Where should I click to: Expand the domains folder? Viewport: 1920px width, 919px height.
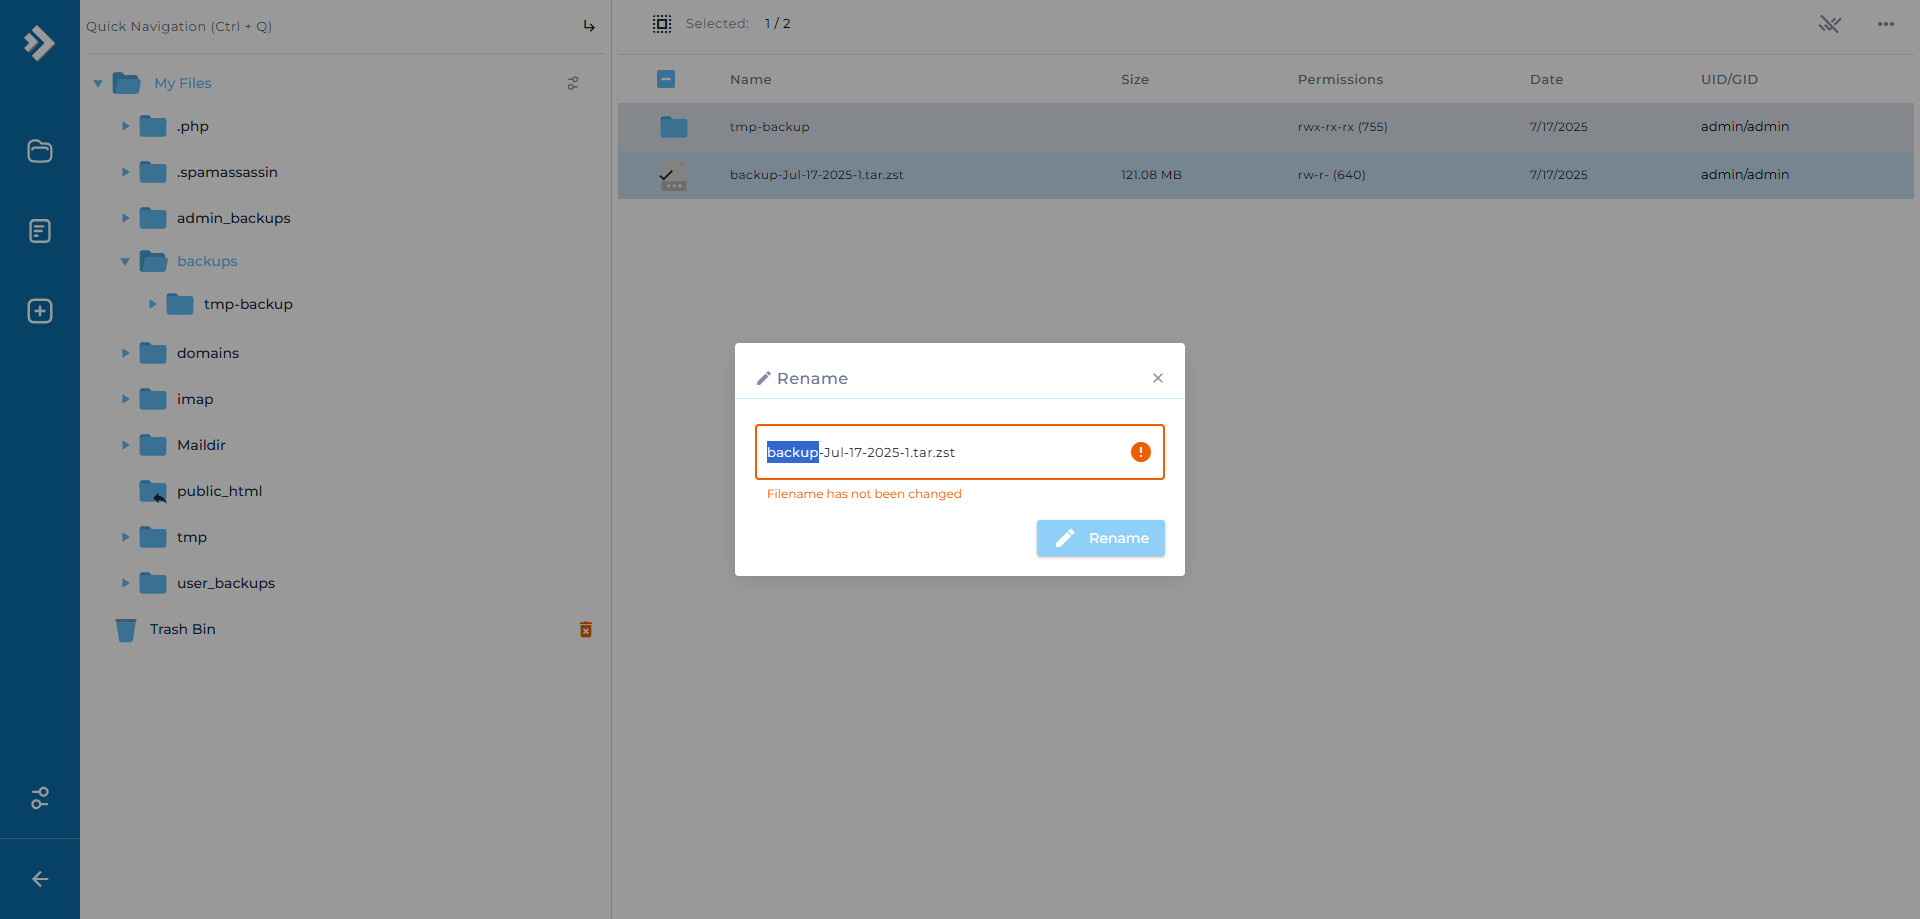pyautogui.click(x=125, y=353)
